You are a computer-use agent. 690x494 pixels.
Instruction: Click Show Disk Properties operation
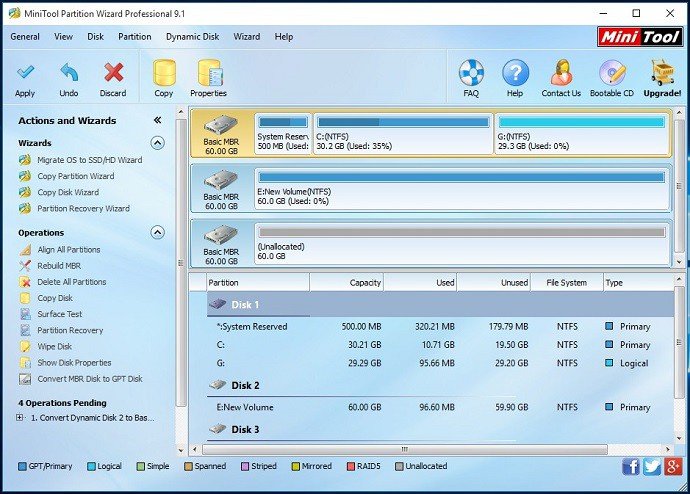pos(74,362)
